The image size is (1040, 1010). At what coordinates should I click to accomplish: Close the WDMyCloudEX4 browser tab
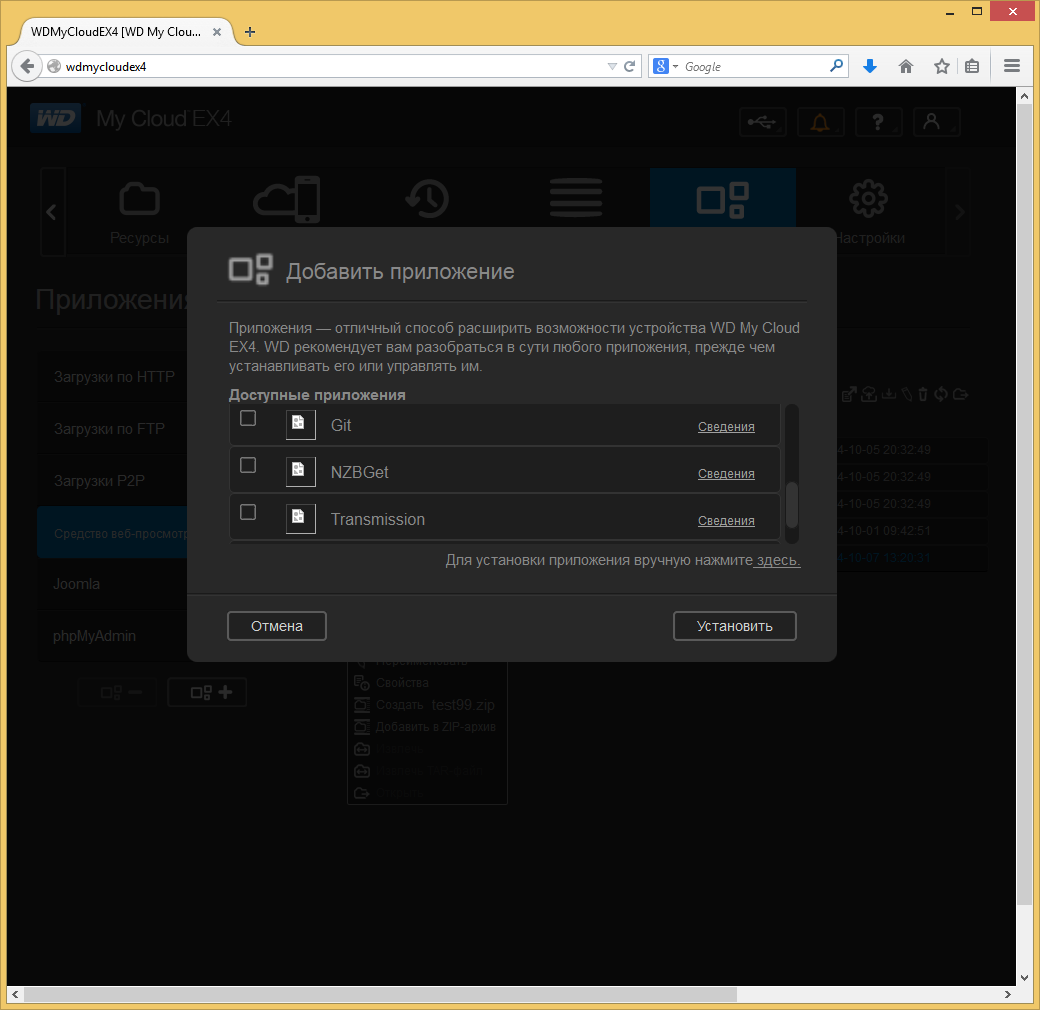(x=217, y=32)
